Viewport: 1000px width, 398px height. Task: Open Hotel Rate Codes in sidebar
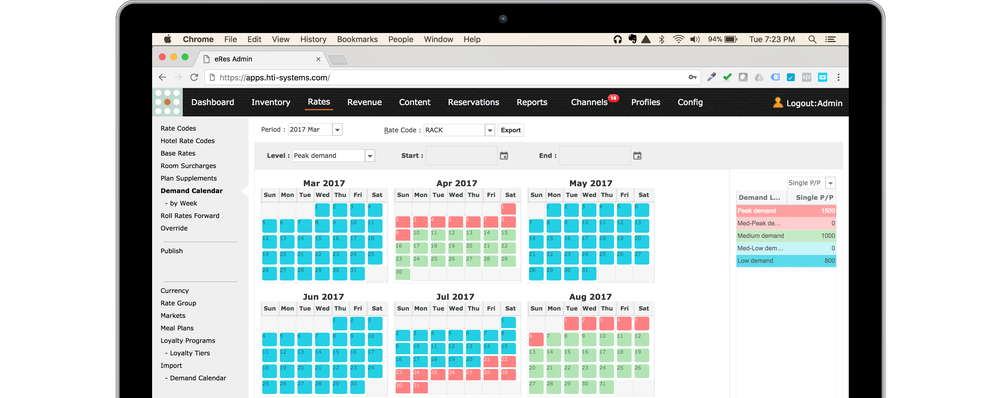(188, 141)
